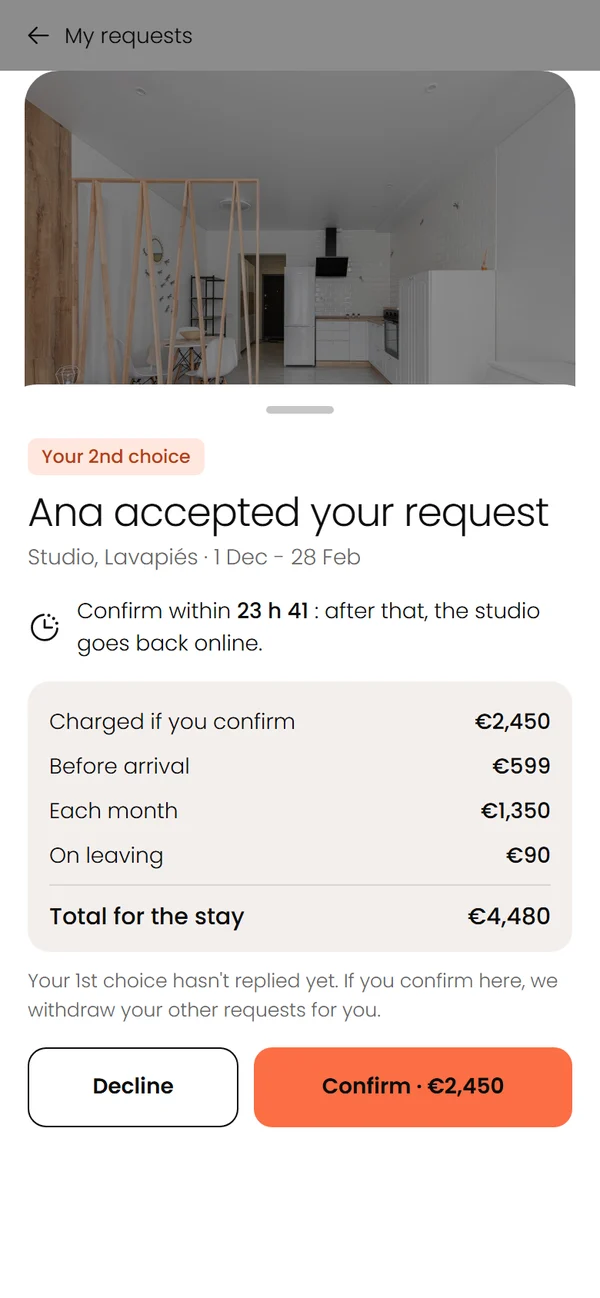Open the studio apartment photo

(300, 228)
